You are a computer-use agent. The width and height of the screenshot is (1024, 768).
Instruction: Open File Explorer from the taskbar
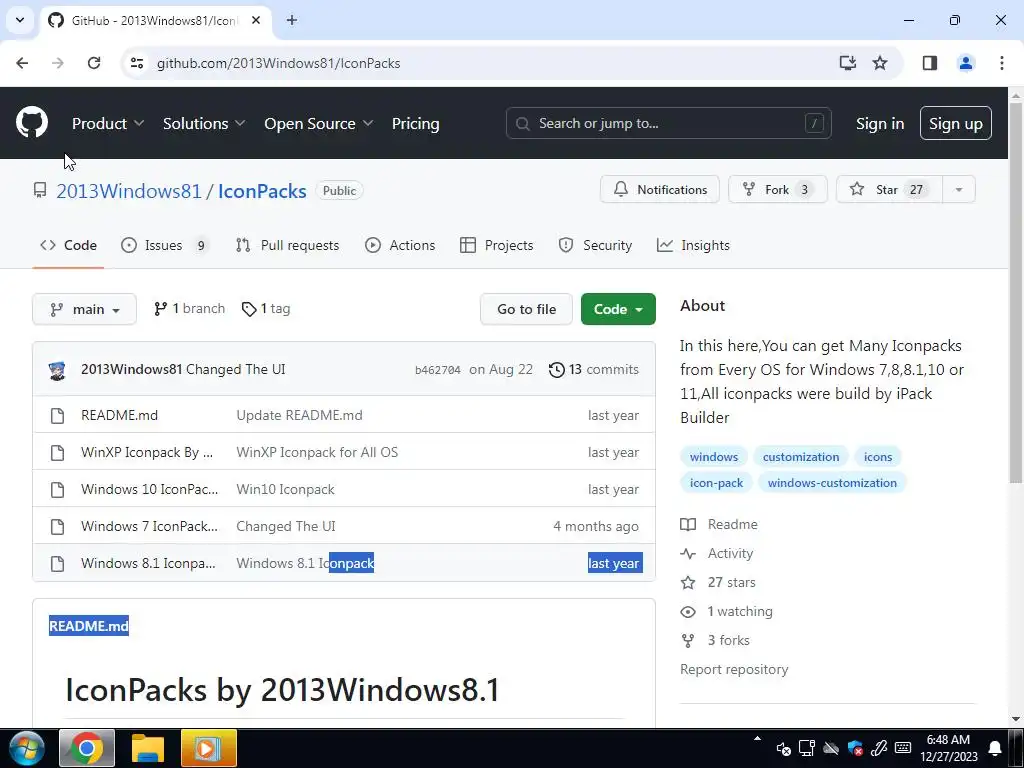148,748
